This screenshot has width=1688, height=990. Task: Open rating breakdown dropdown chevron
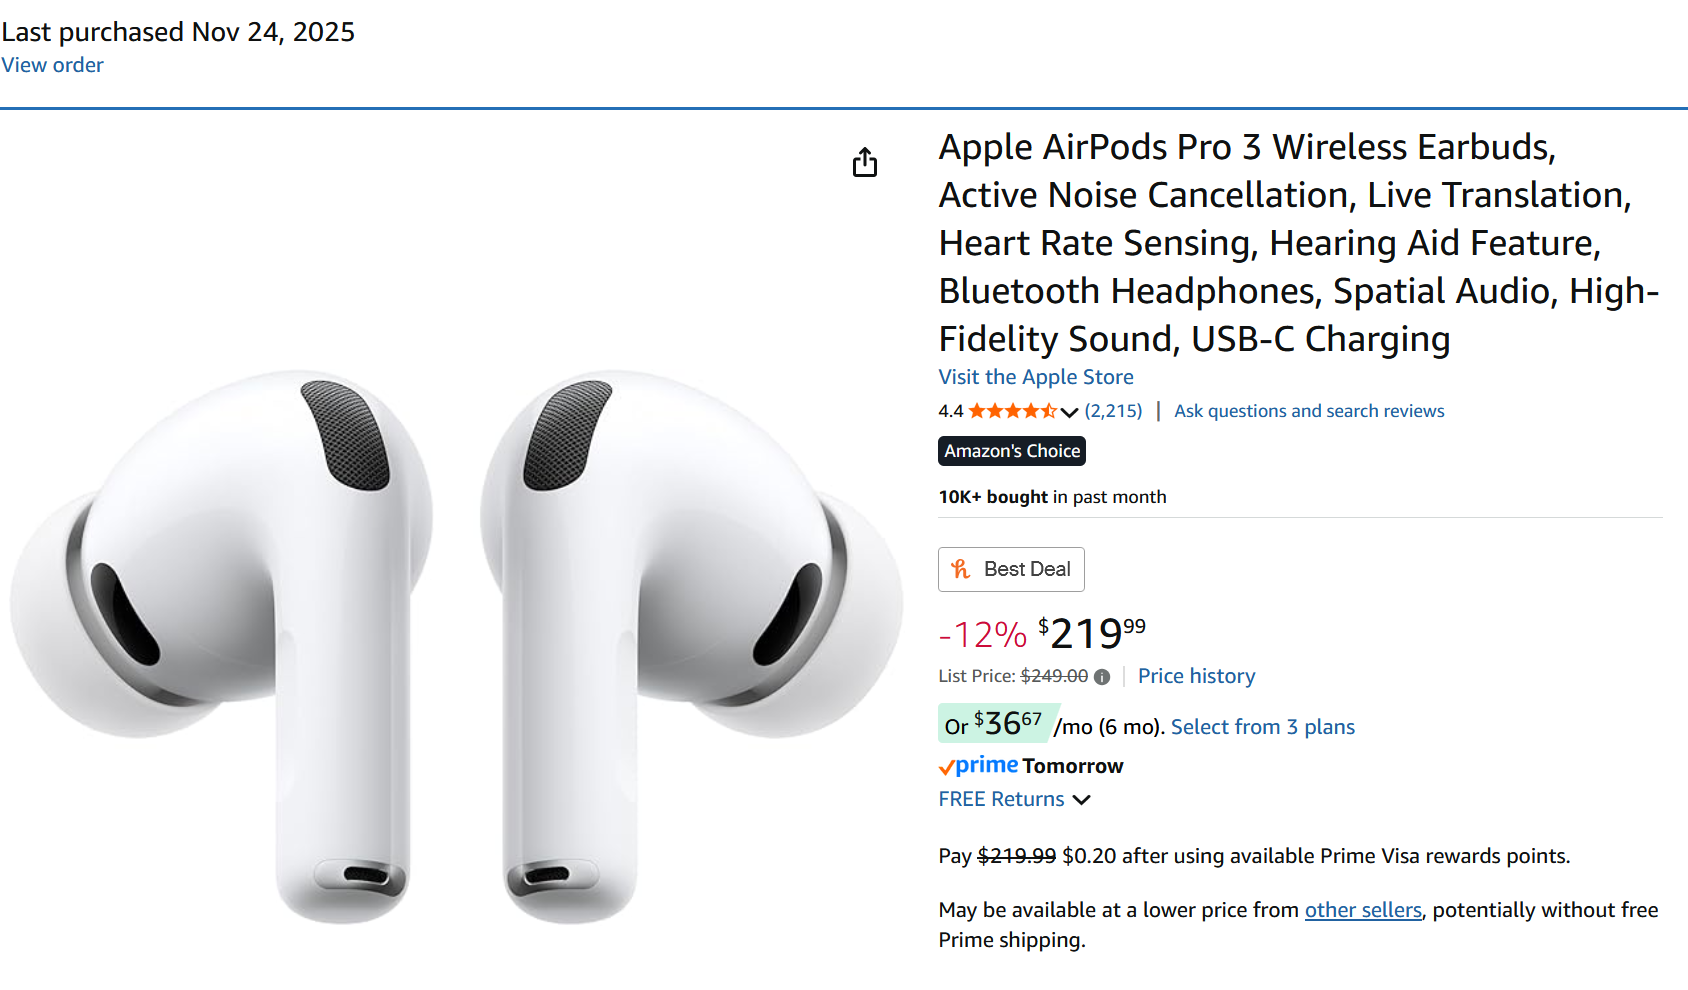(1069, 412)
